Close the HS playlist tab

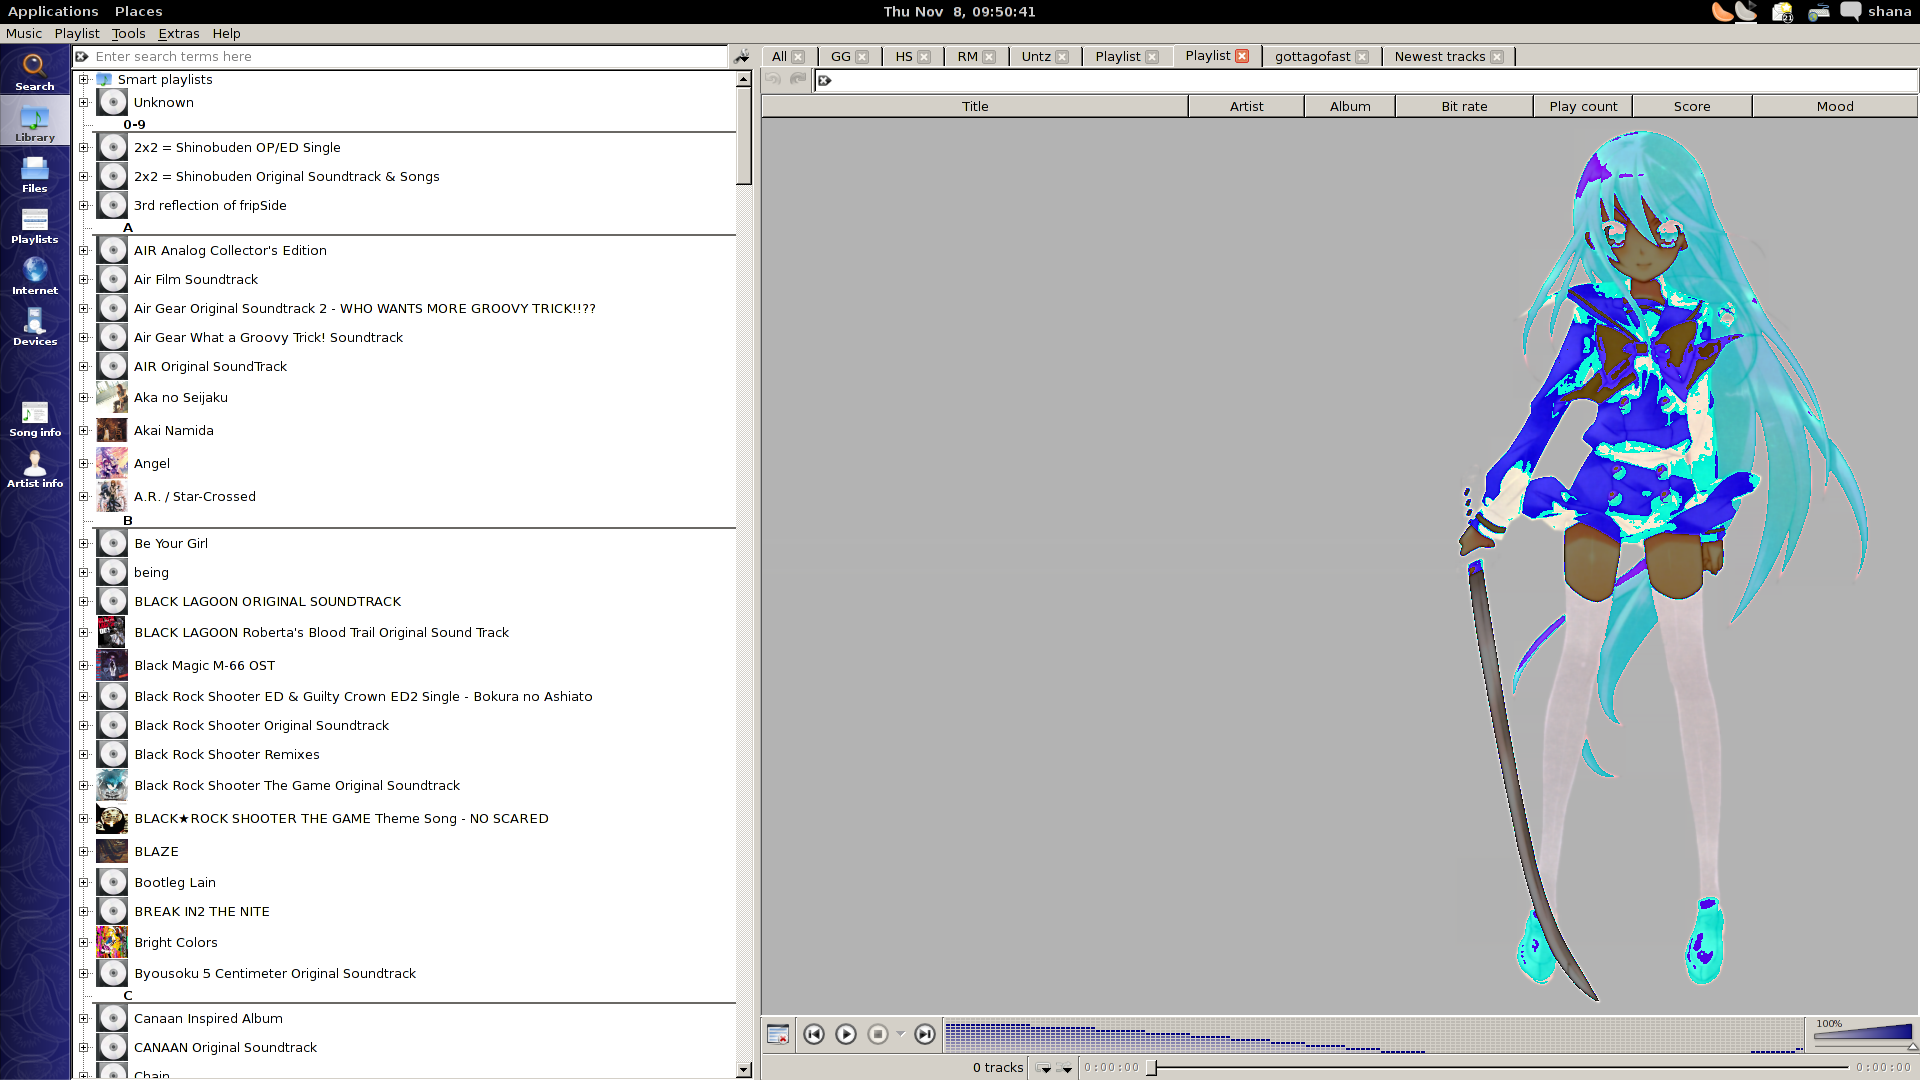924,57
